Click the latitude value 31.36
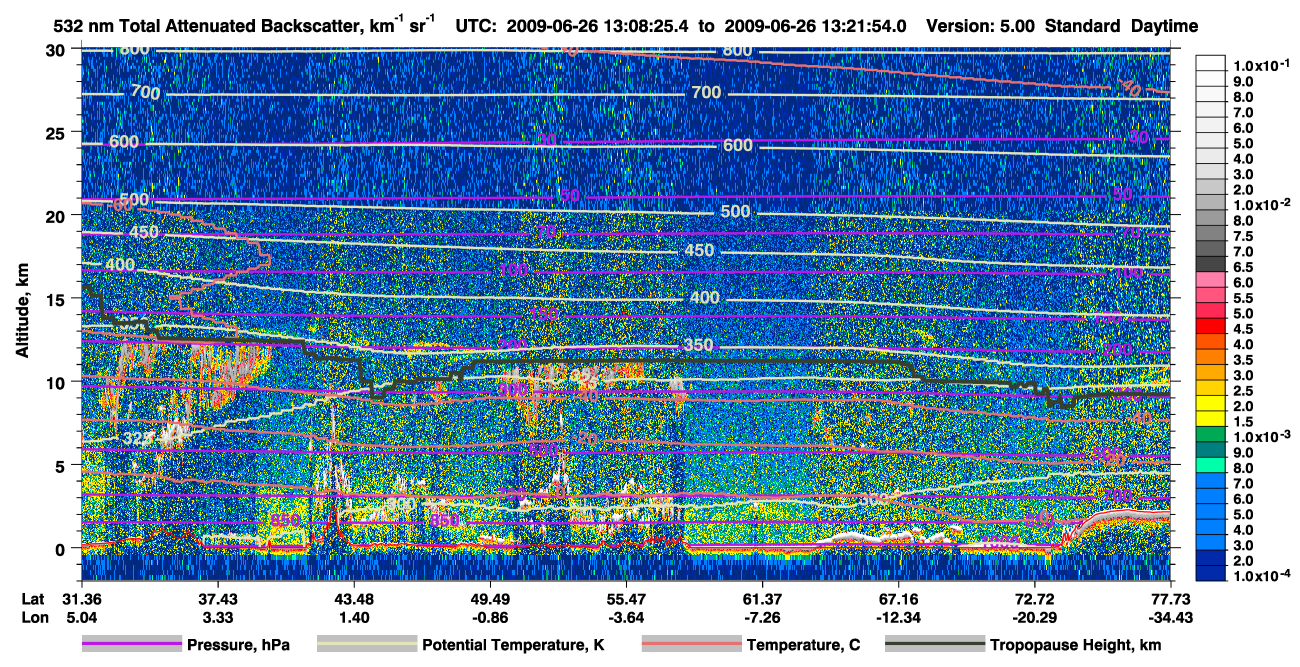 tap(81, 599)
